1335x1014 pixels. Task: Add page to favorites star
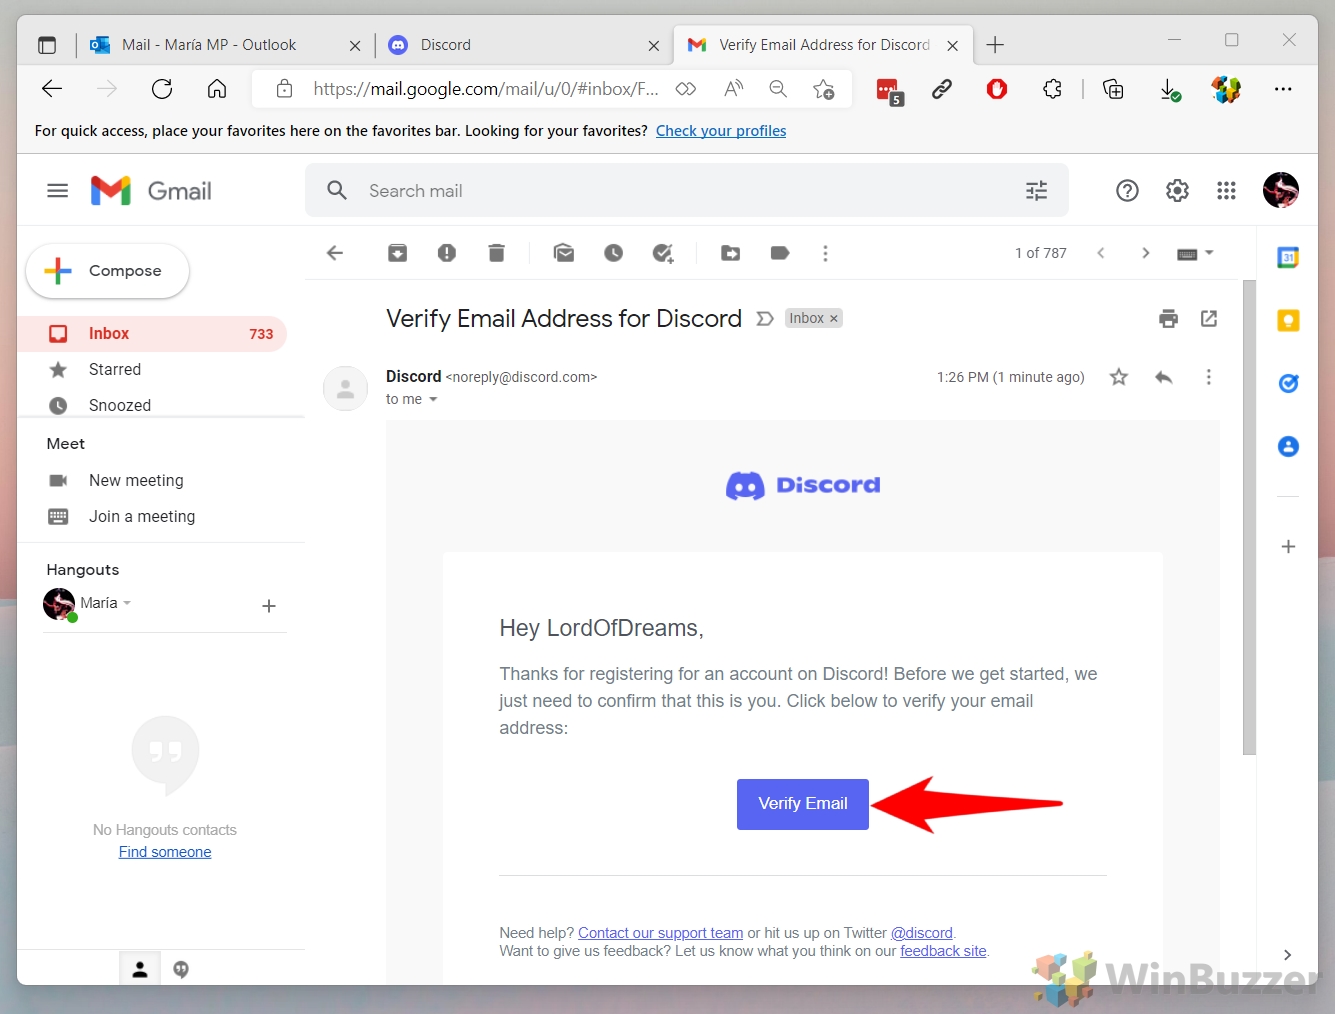coord(824,89)
